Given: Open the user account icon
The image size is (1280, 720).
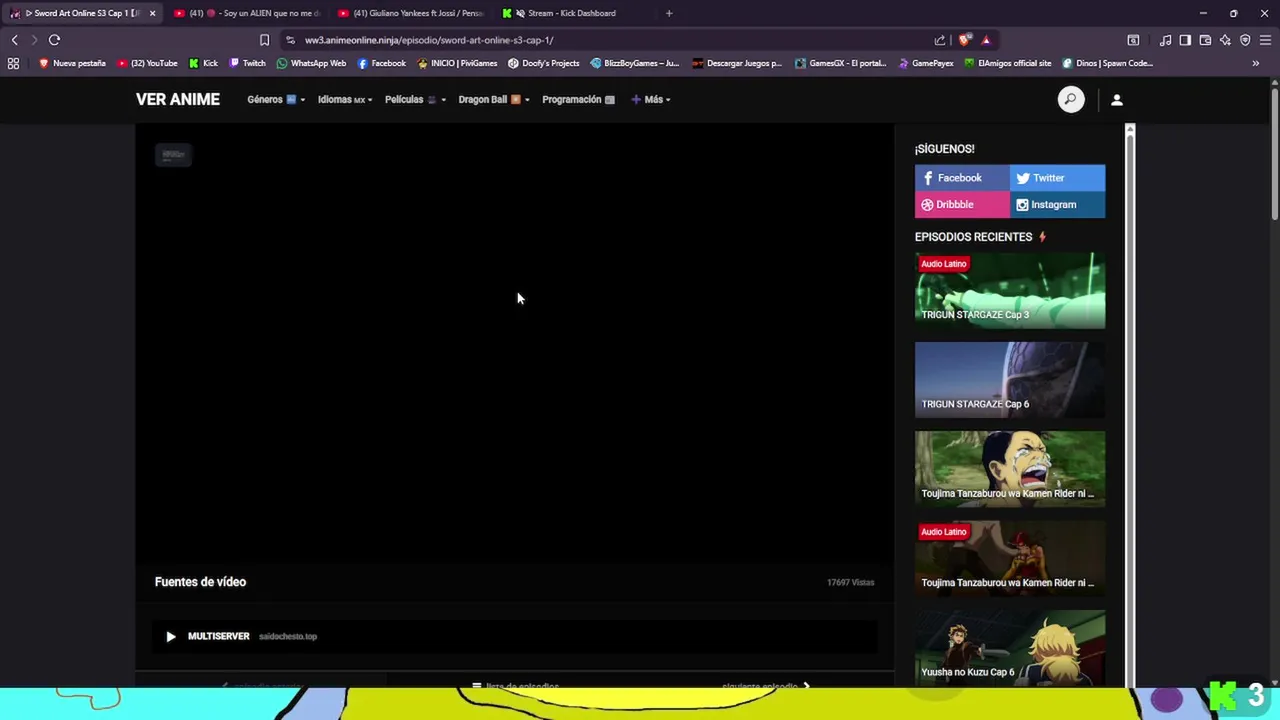Looking at the screenshot, I should pos(1117,100).
